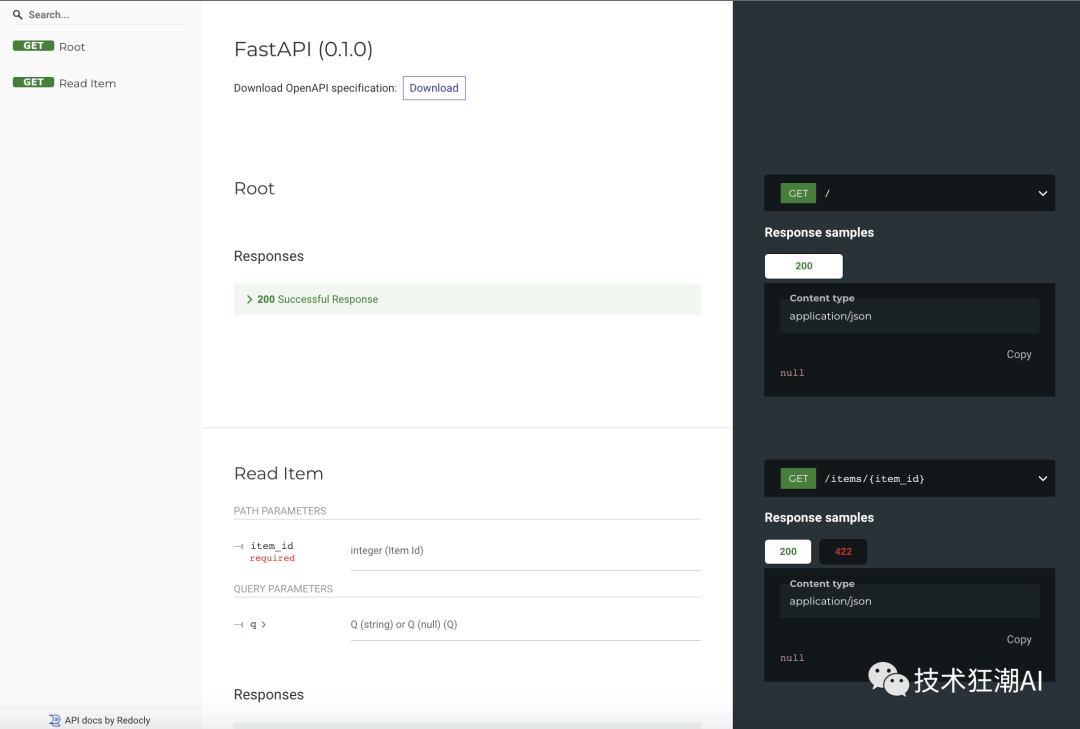The width and height of the screenshot is (1080, 729).
Task: Click the Read Item section heading
Action: pyautogui.click(x=278, y=473)
